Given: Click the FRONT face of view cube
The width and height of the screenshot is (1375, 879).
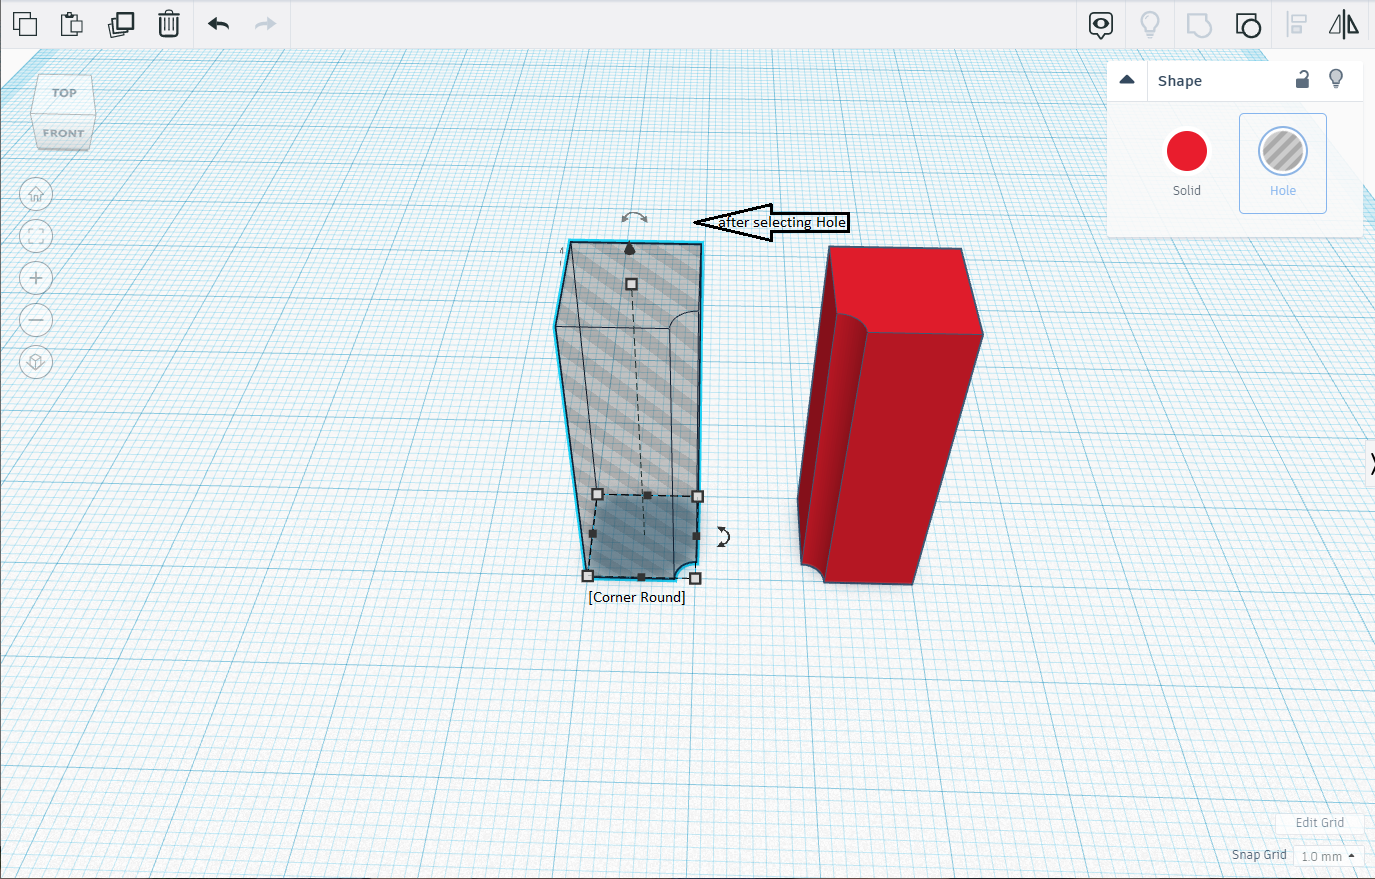Looking at the screenshot, I should pyautogui.click(x=63, y=133).
